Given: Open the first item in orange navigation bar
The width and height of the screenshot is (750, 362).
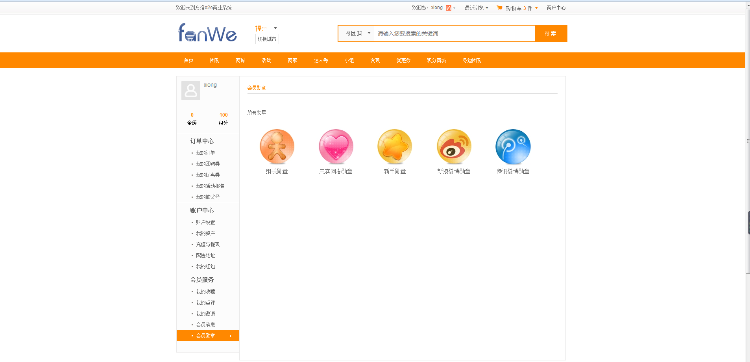Looking at the screenshot, I should click(x=188, y=61).
